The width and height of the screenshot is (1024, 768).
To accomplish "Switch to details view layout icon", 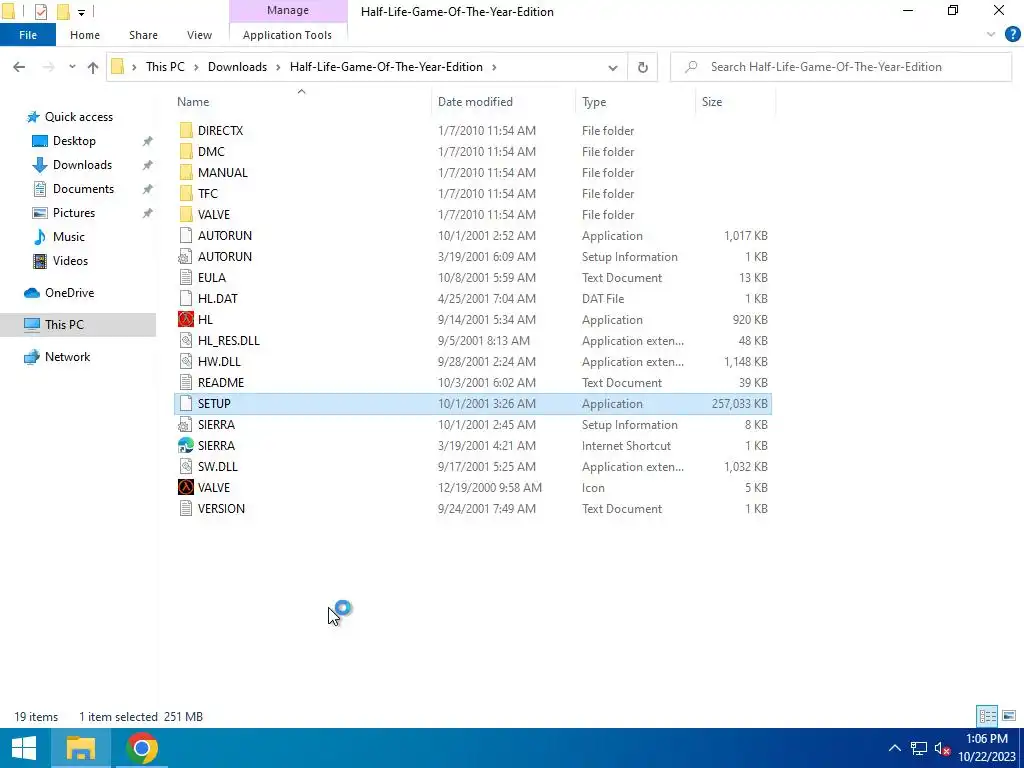I will [987, 716].
